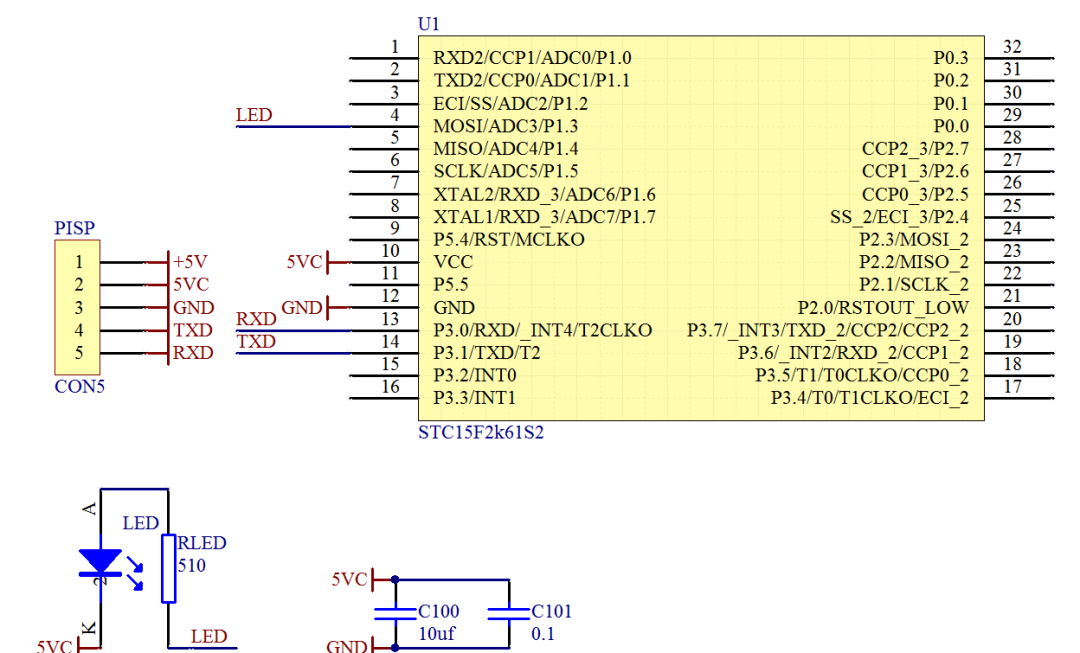The height and width of the screenshot is (653, 1080).
Task: Click the RXD2/CCP1/ADC0/P1.0 pin name
Action: [x=532, y=58]
